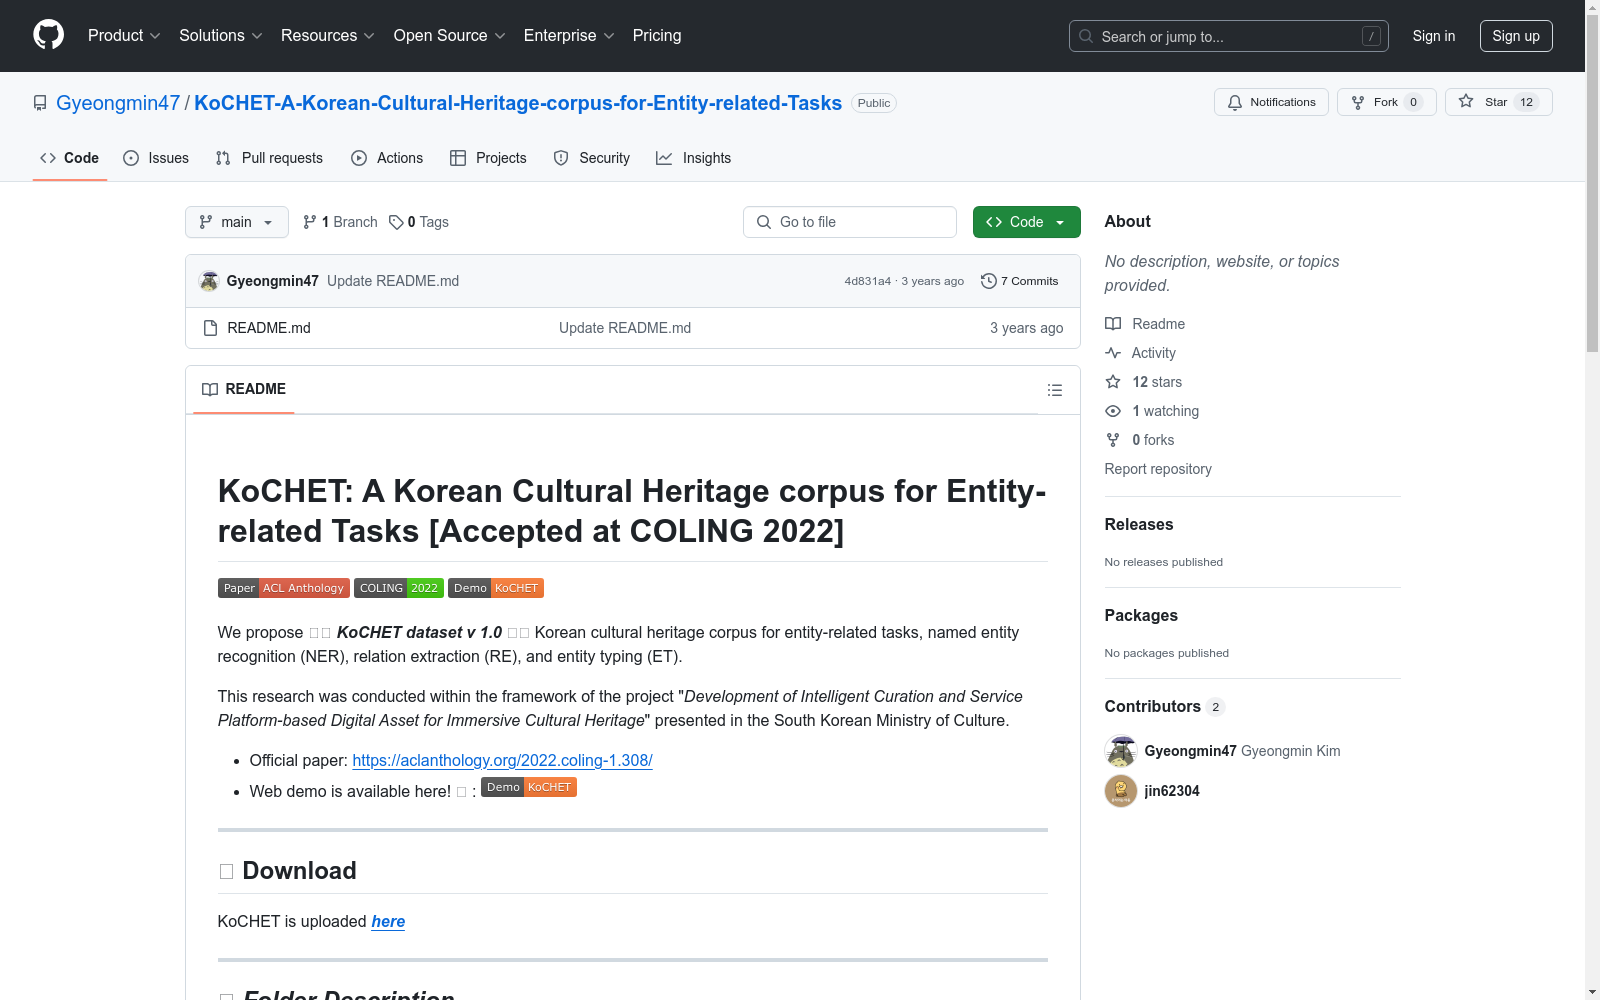This screenshot has width=1600, height=1000.
Task: Select the README tab header
Action: [x=244, y=389]
